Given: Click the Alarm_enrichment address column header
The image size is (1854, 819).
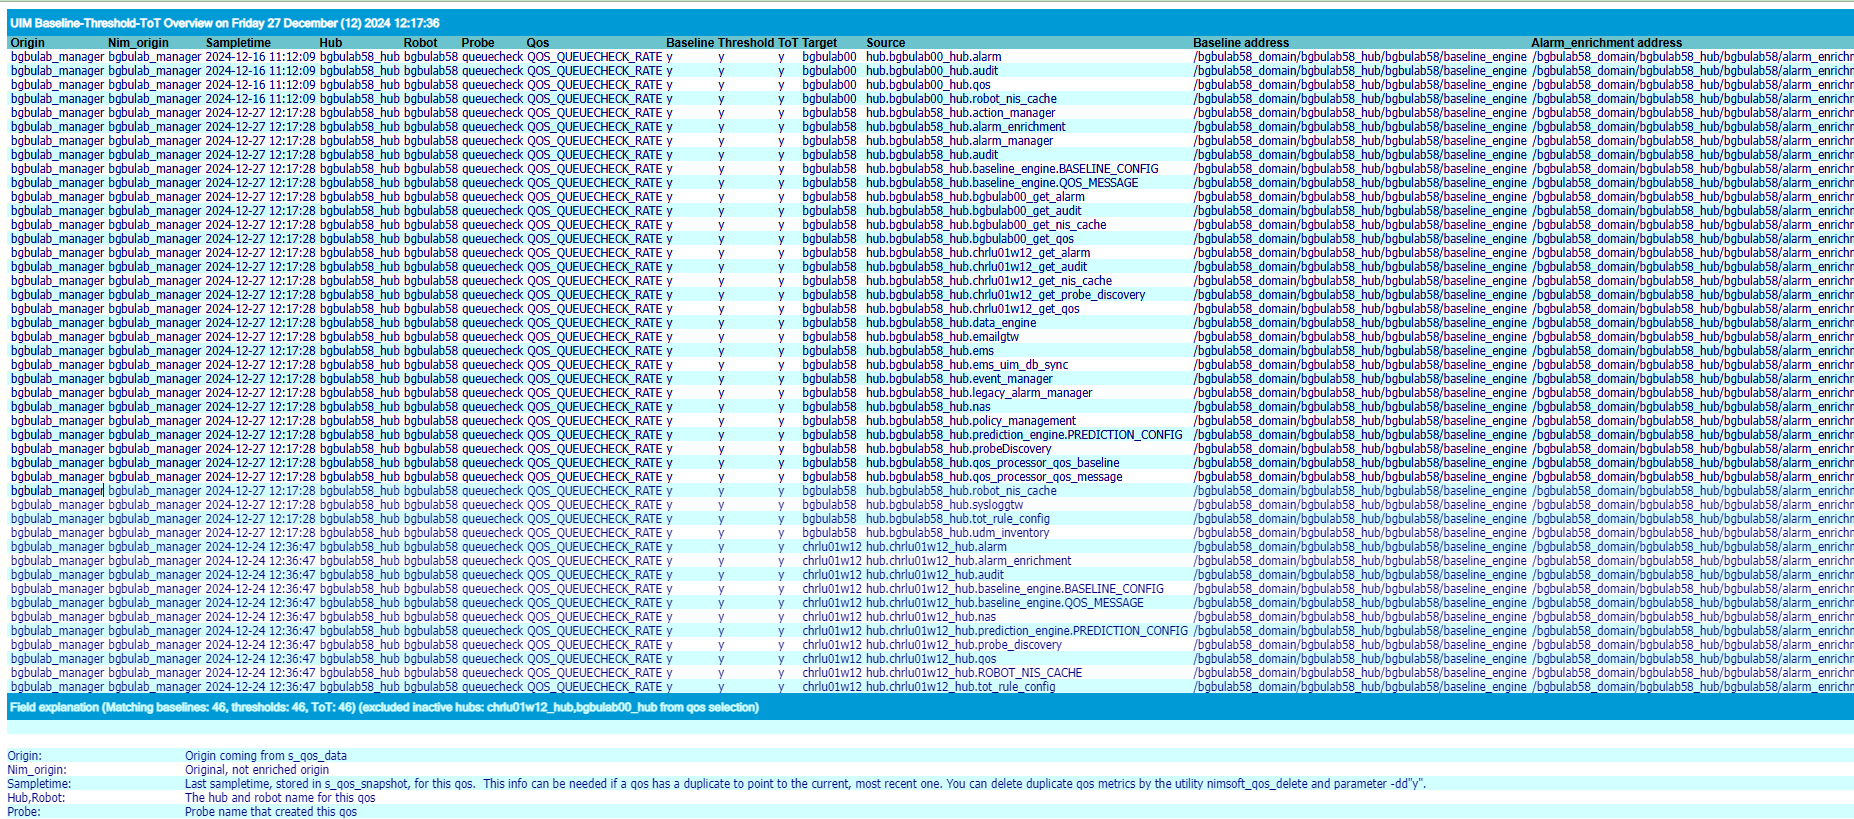Looking at the screenshot, I should coord(1607,43).
